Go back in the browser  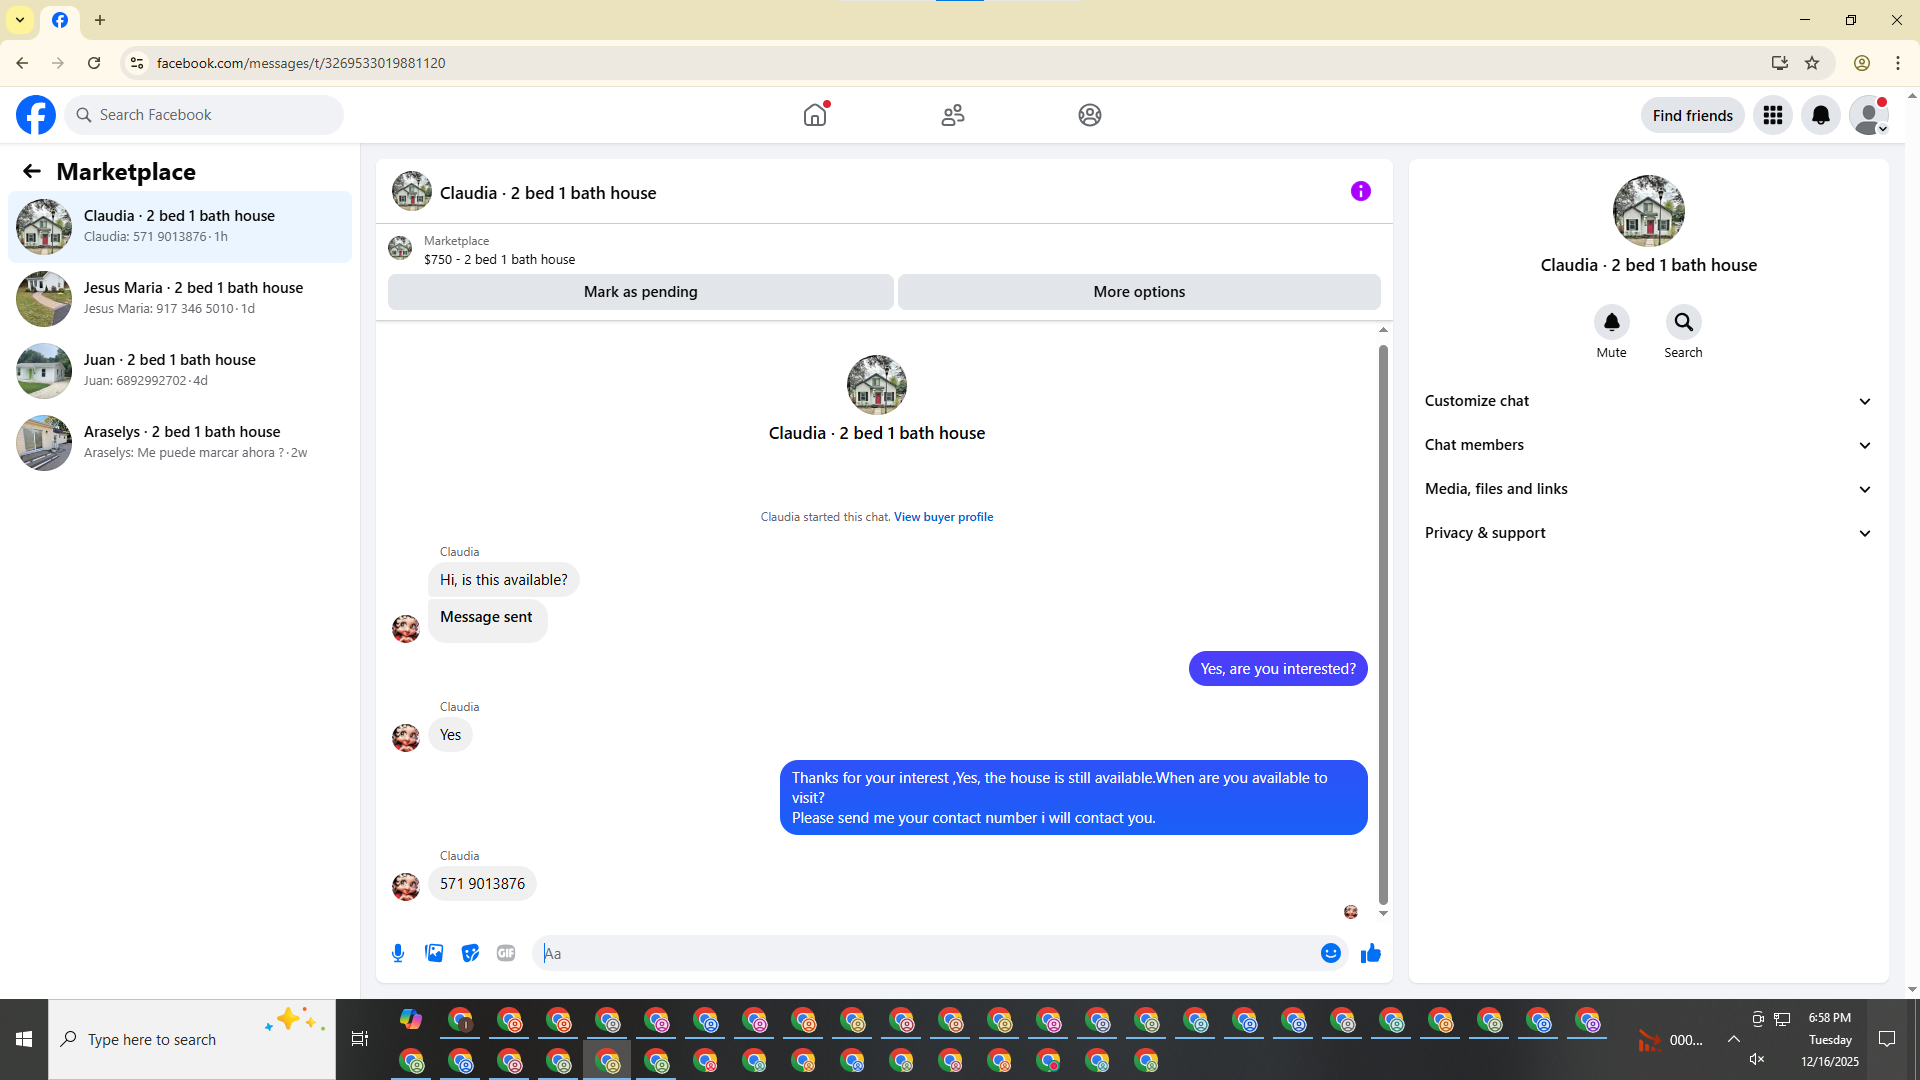click(22, 63)
